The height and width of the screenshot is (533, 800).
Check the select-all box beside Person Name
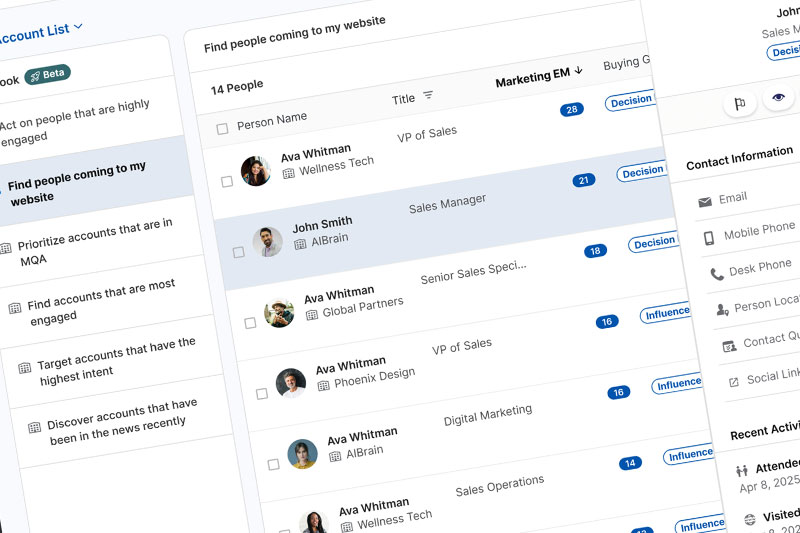(222, 129)
